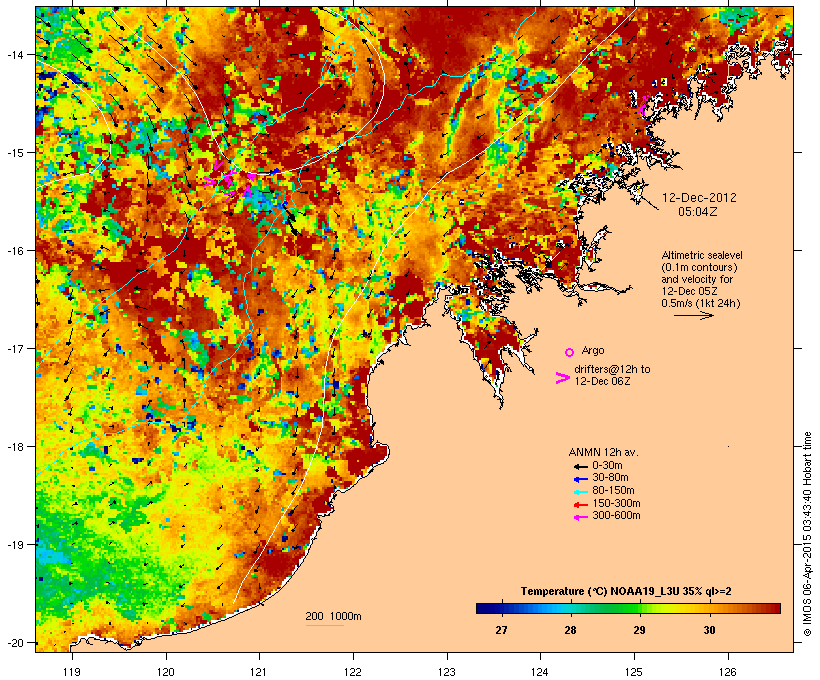Image resolution: width=820 pixels, height=680 pixels.
Task: Click the black 0-30m legend arrow
Action: click(580, 467)
